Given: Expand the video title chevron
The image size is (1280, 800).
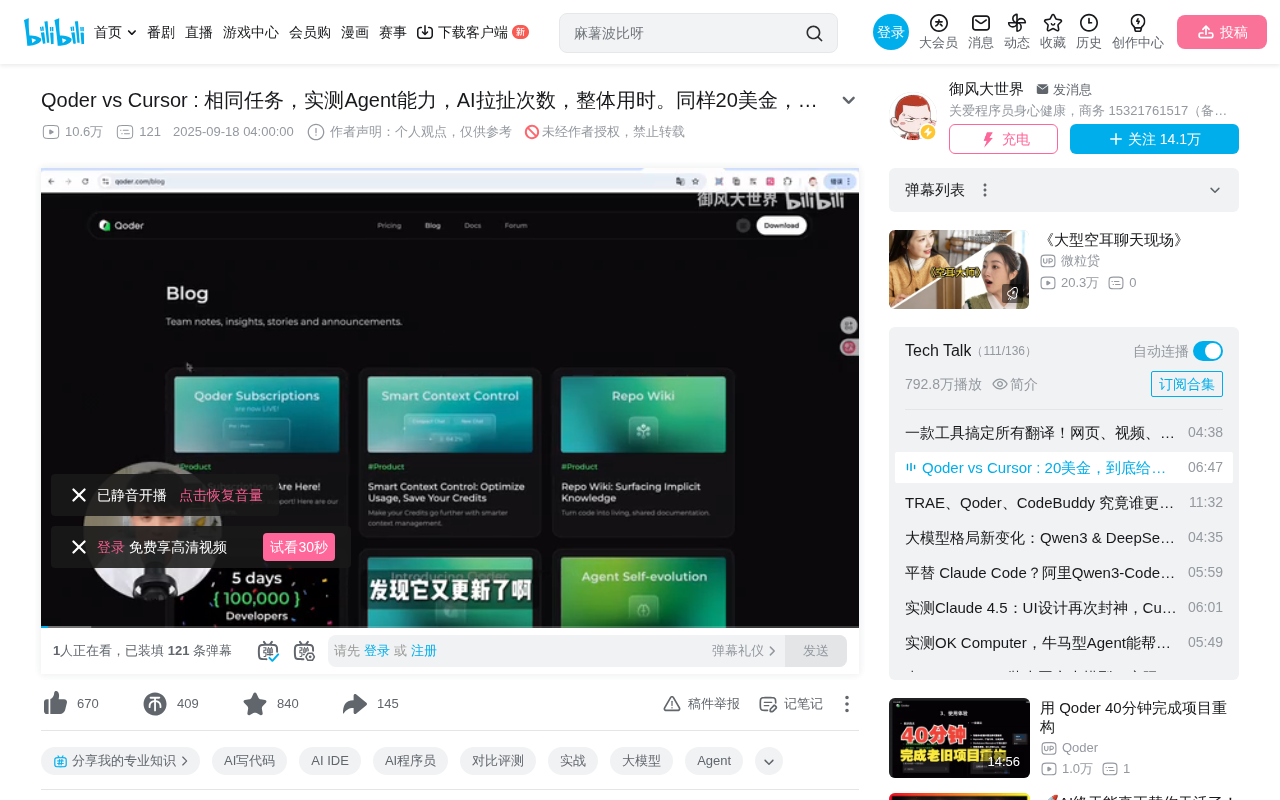Looking at the screenshot, I should tap(849, 100).
